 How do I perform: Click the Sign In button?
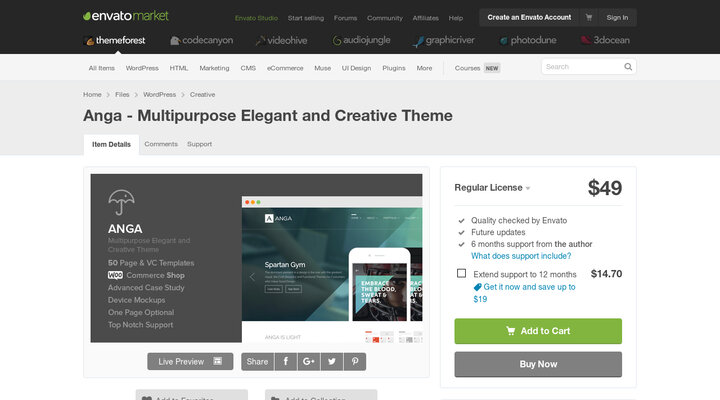(x=617, y=17)
